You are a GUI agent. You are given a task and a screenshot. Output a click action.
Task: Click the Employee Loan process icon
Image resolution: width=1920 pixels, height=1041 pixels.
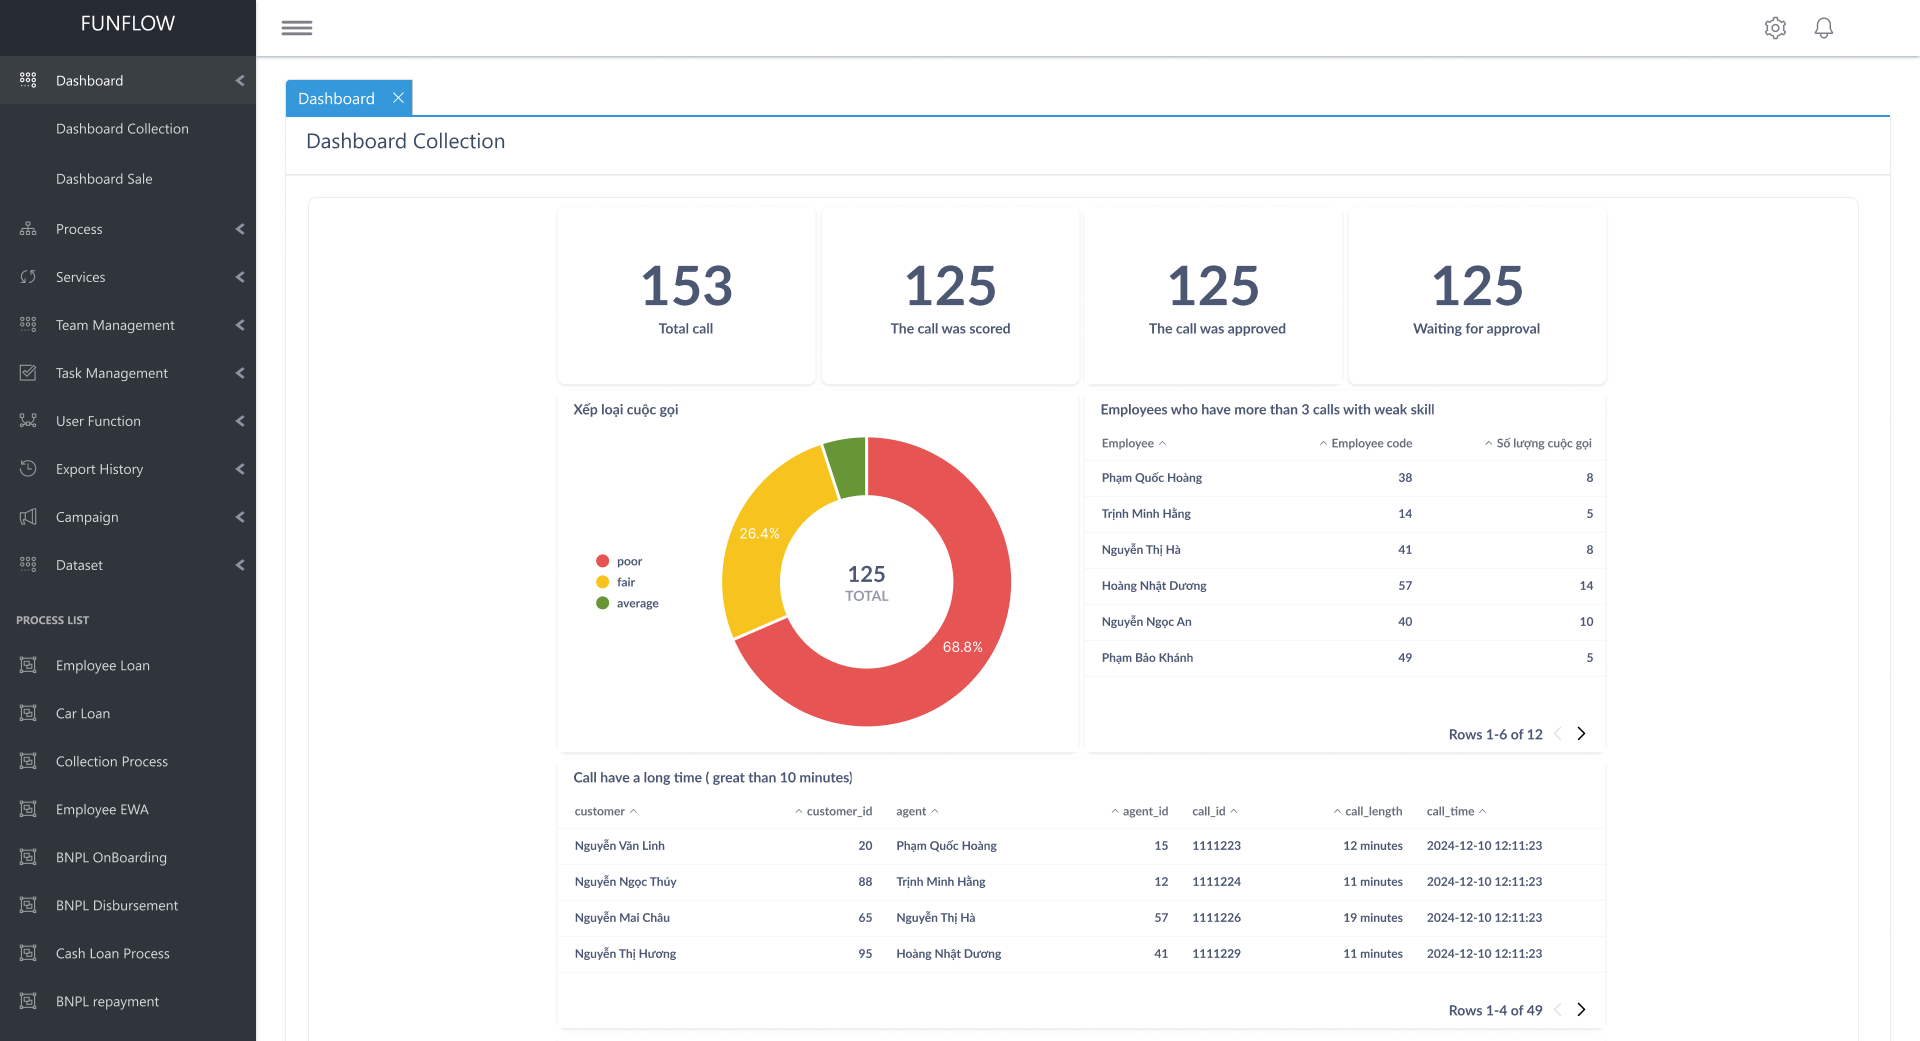[28, 665]
